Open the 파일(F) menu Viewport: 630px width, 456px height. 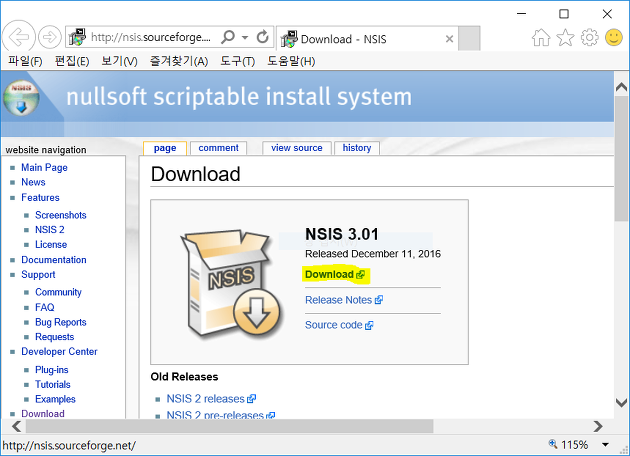pos(25,61)
